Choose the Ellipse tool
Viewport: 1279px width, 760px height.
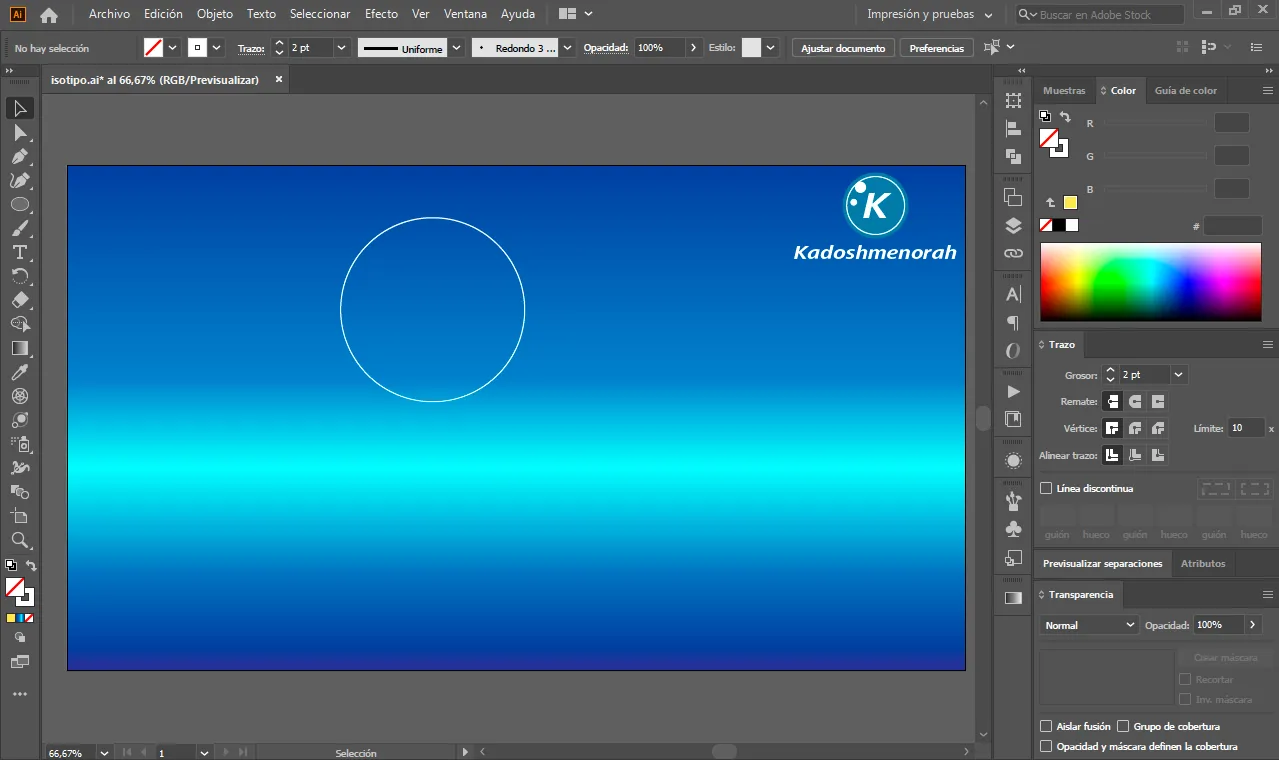click(19, 205)
